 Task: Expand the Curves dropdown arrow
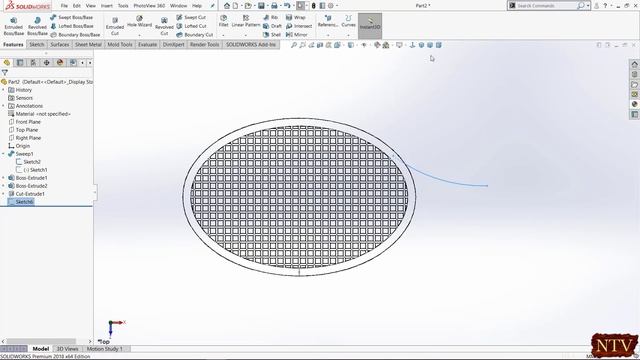[348, 36]
